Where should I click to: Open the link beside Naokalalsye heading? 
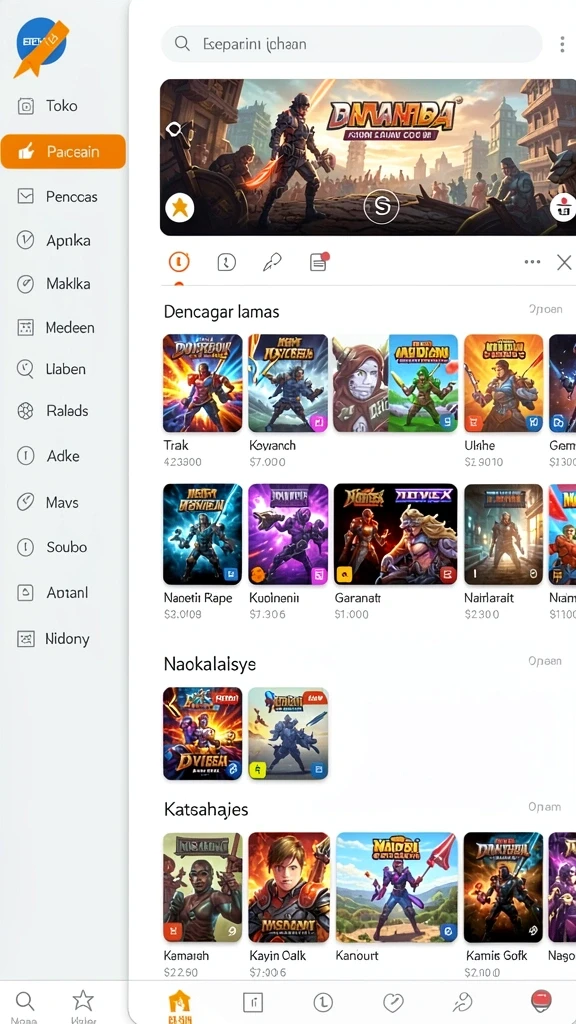[x=545, y=661]
